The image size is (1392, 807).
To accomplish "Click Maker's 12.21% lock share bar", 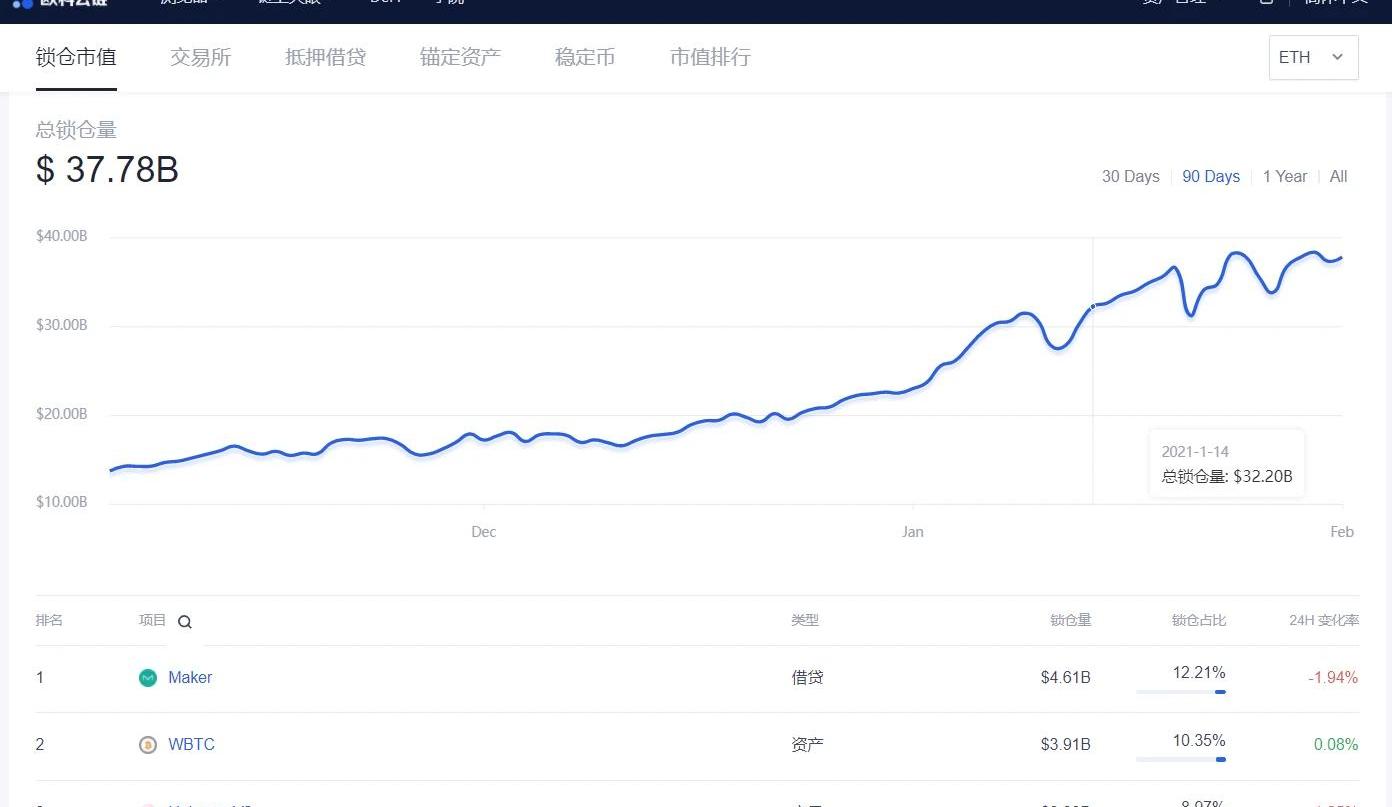I will click(x=1181, y=691).
